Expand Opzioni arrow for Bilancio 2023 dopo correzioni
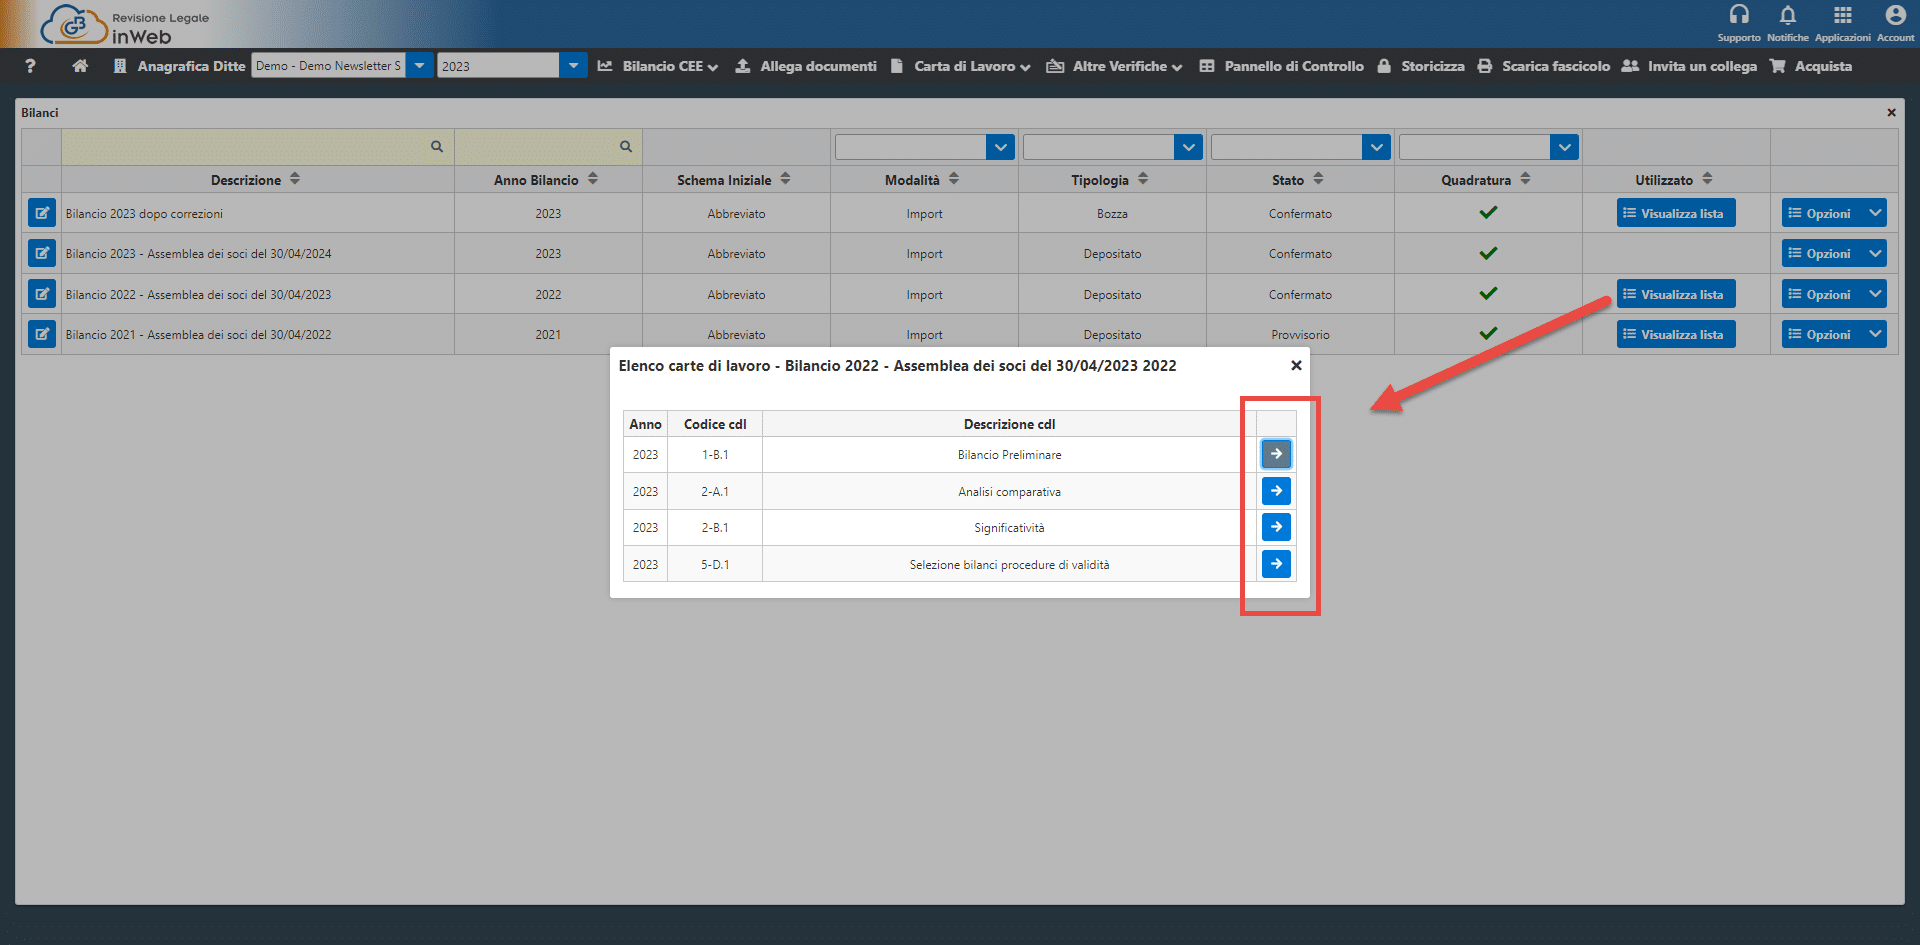This screenshot has height=945, width=1920. (1875, 213)
